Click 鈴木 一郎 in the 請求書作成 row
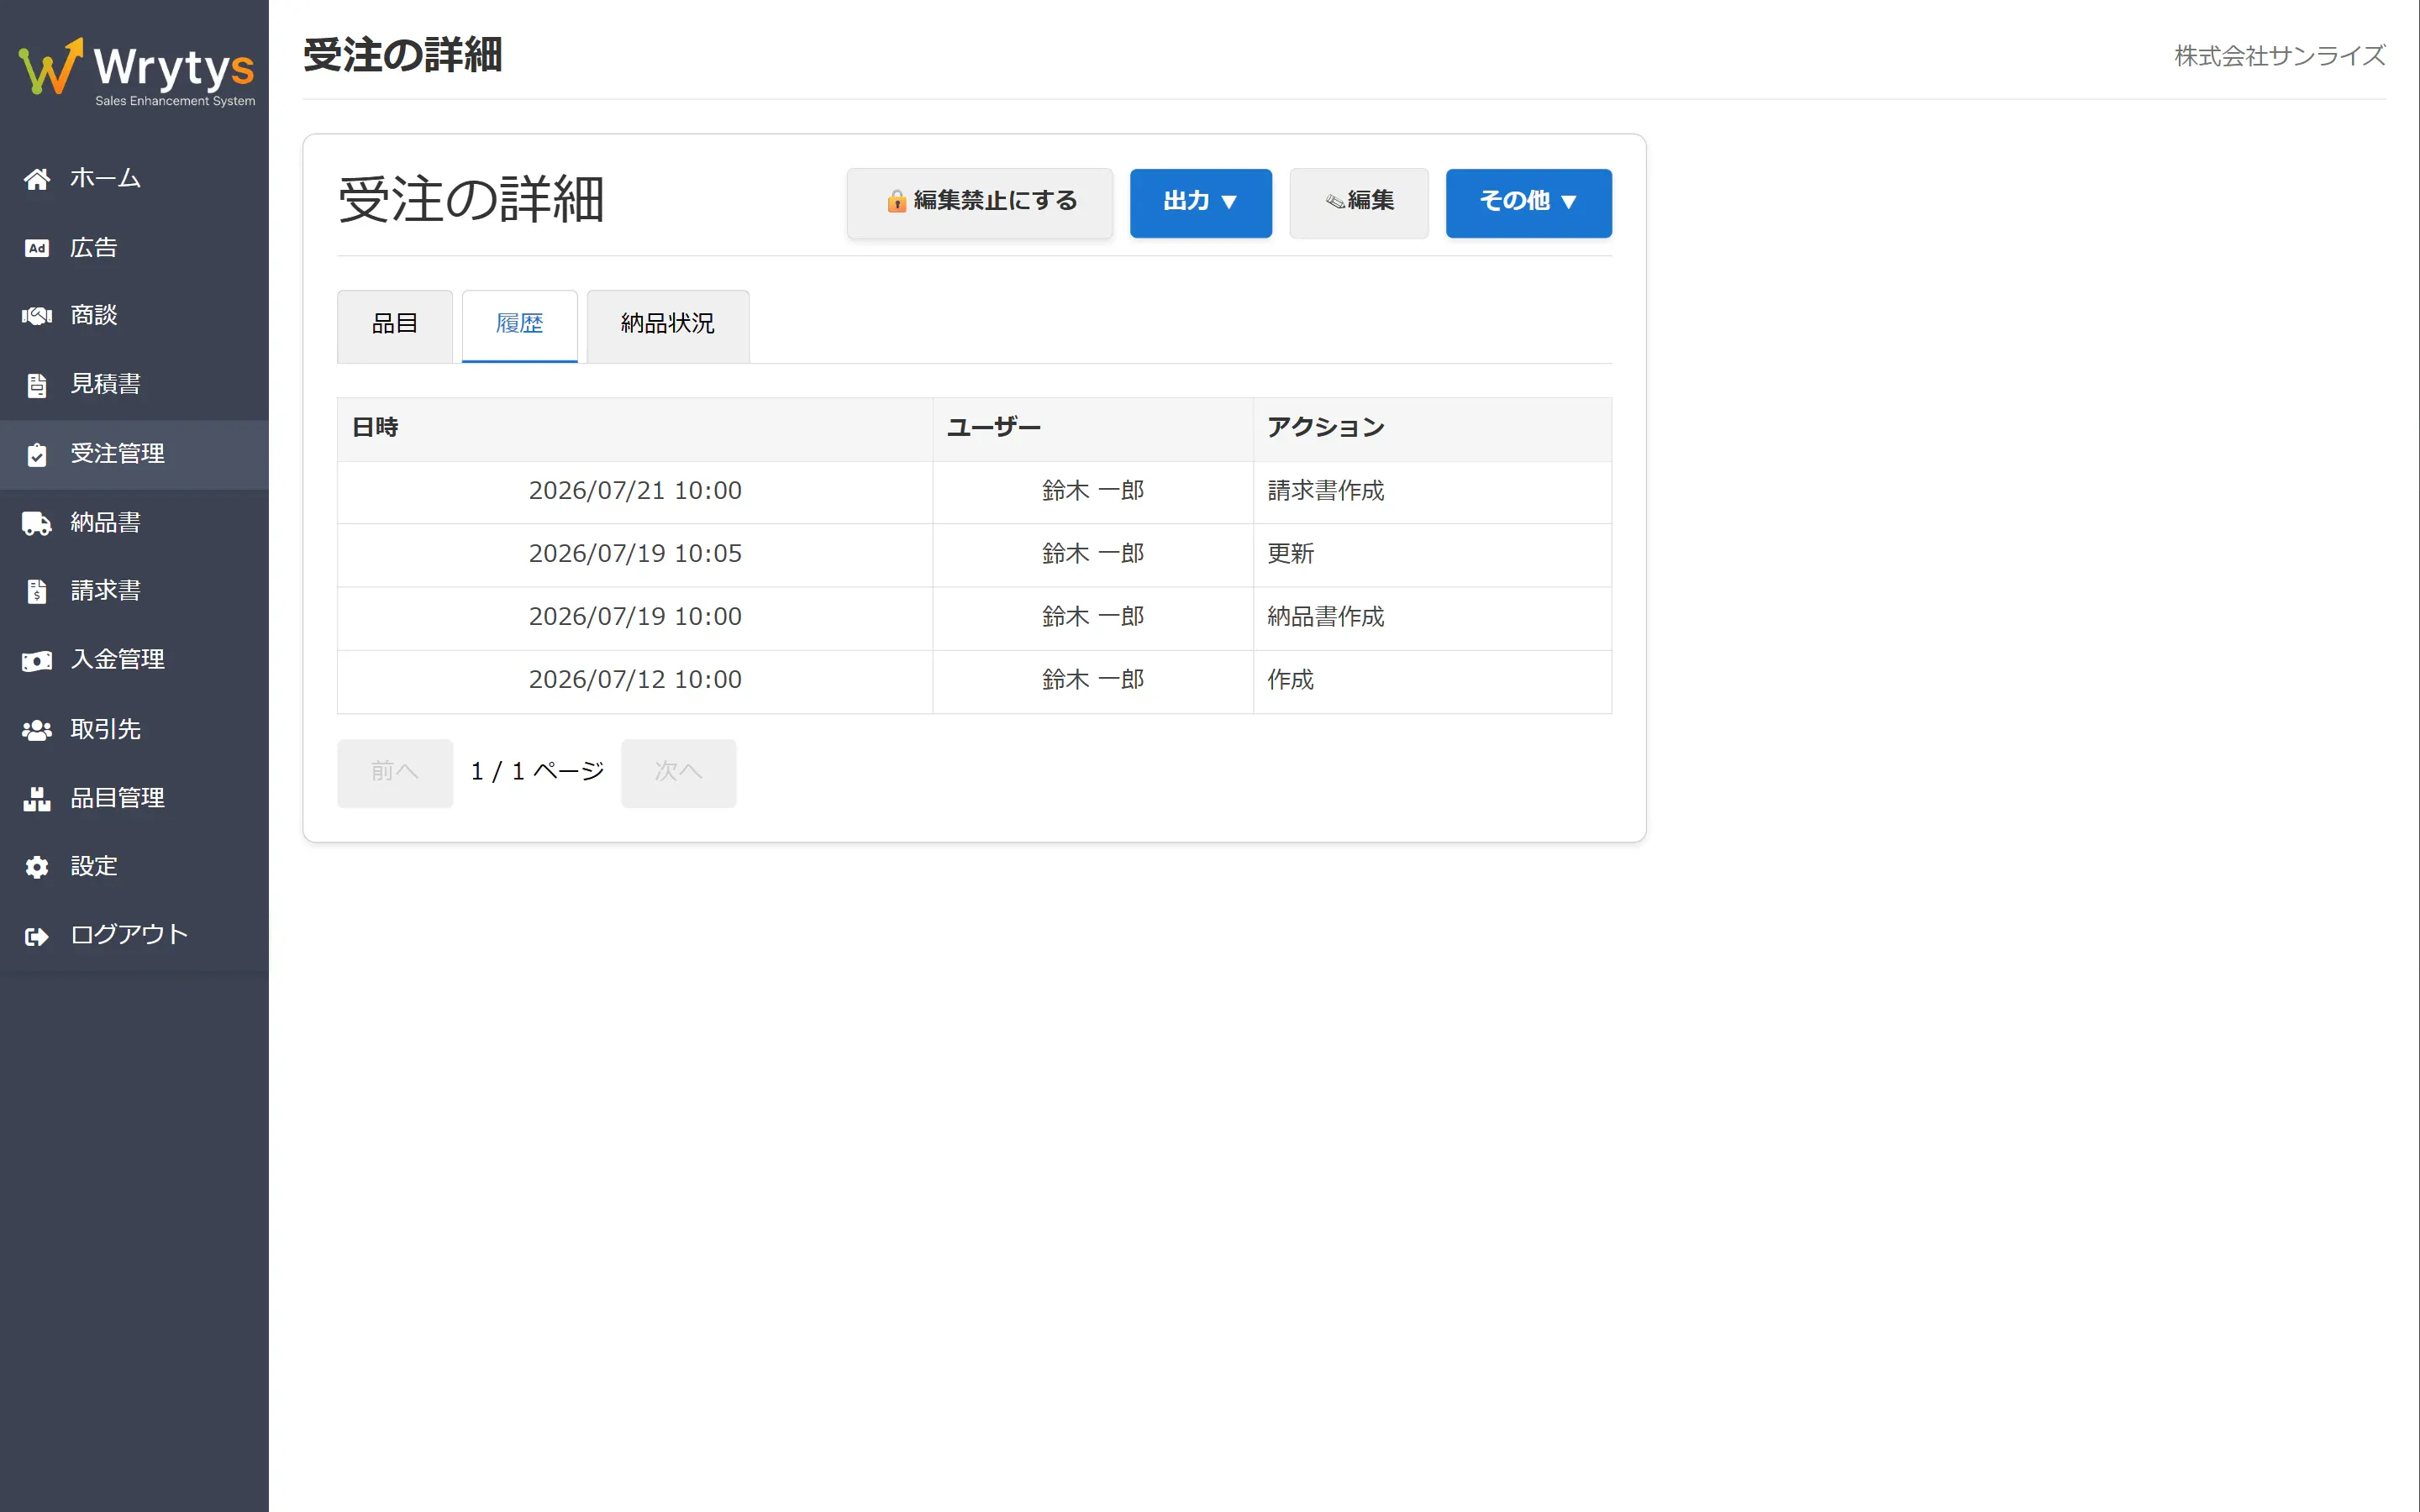Image resolution: width=2420 pixels, height=1512 pixels. pos(1093,491)
